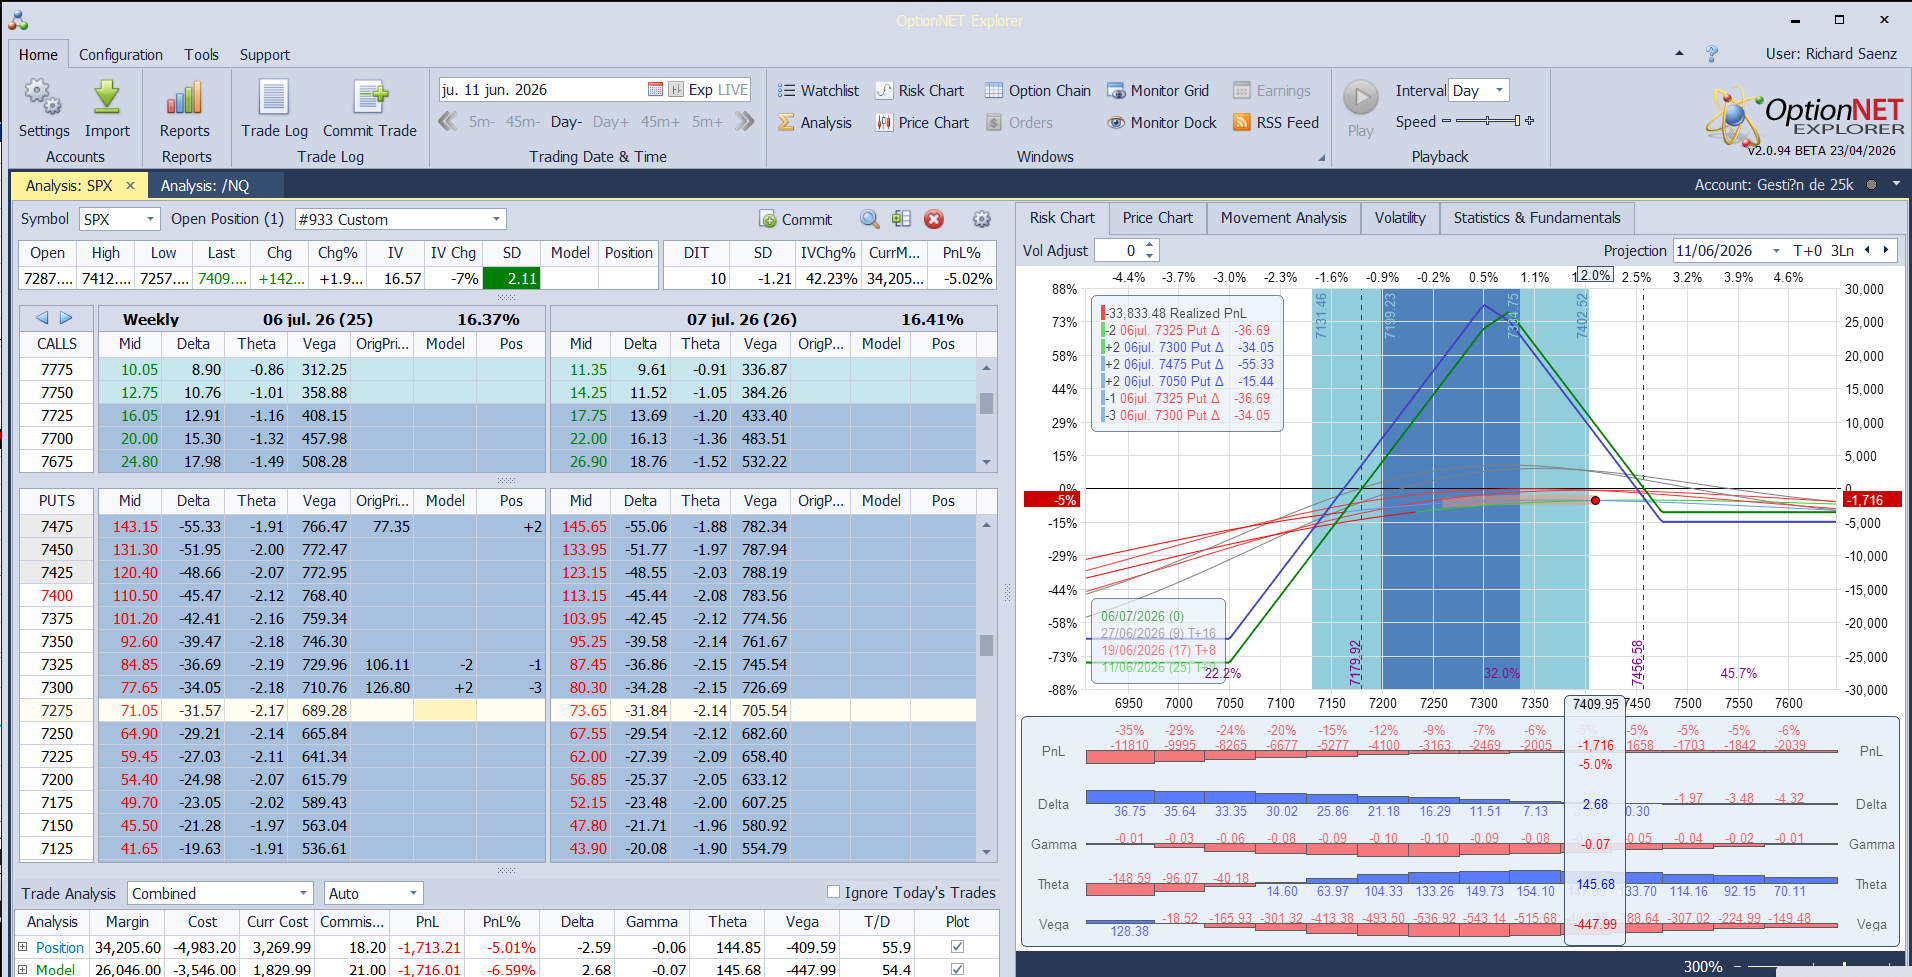Open the Option Chain window

click(x=1038, y=90)
